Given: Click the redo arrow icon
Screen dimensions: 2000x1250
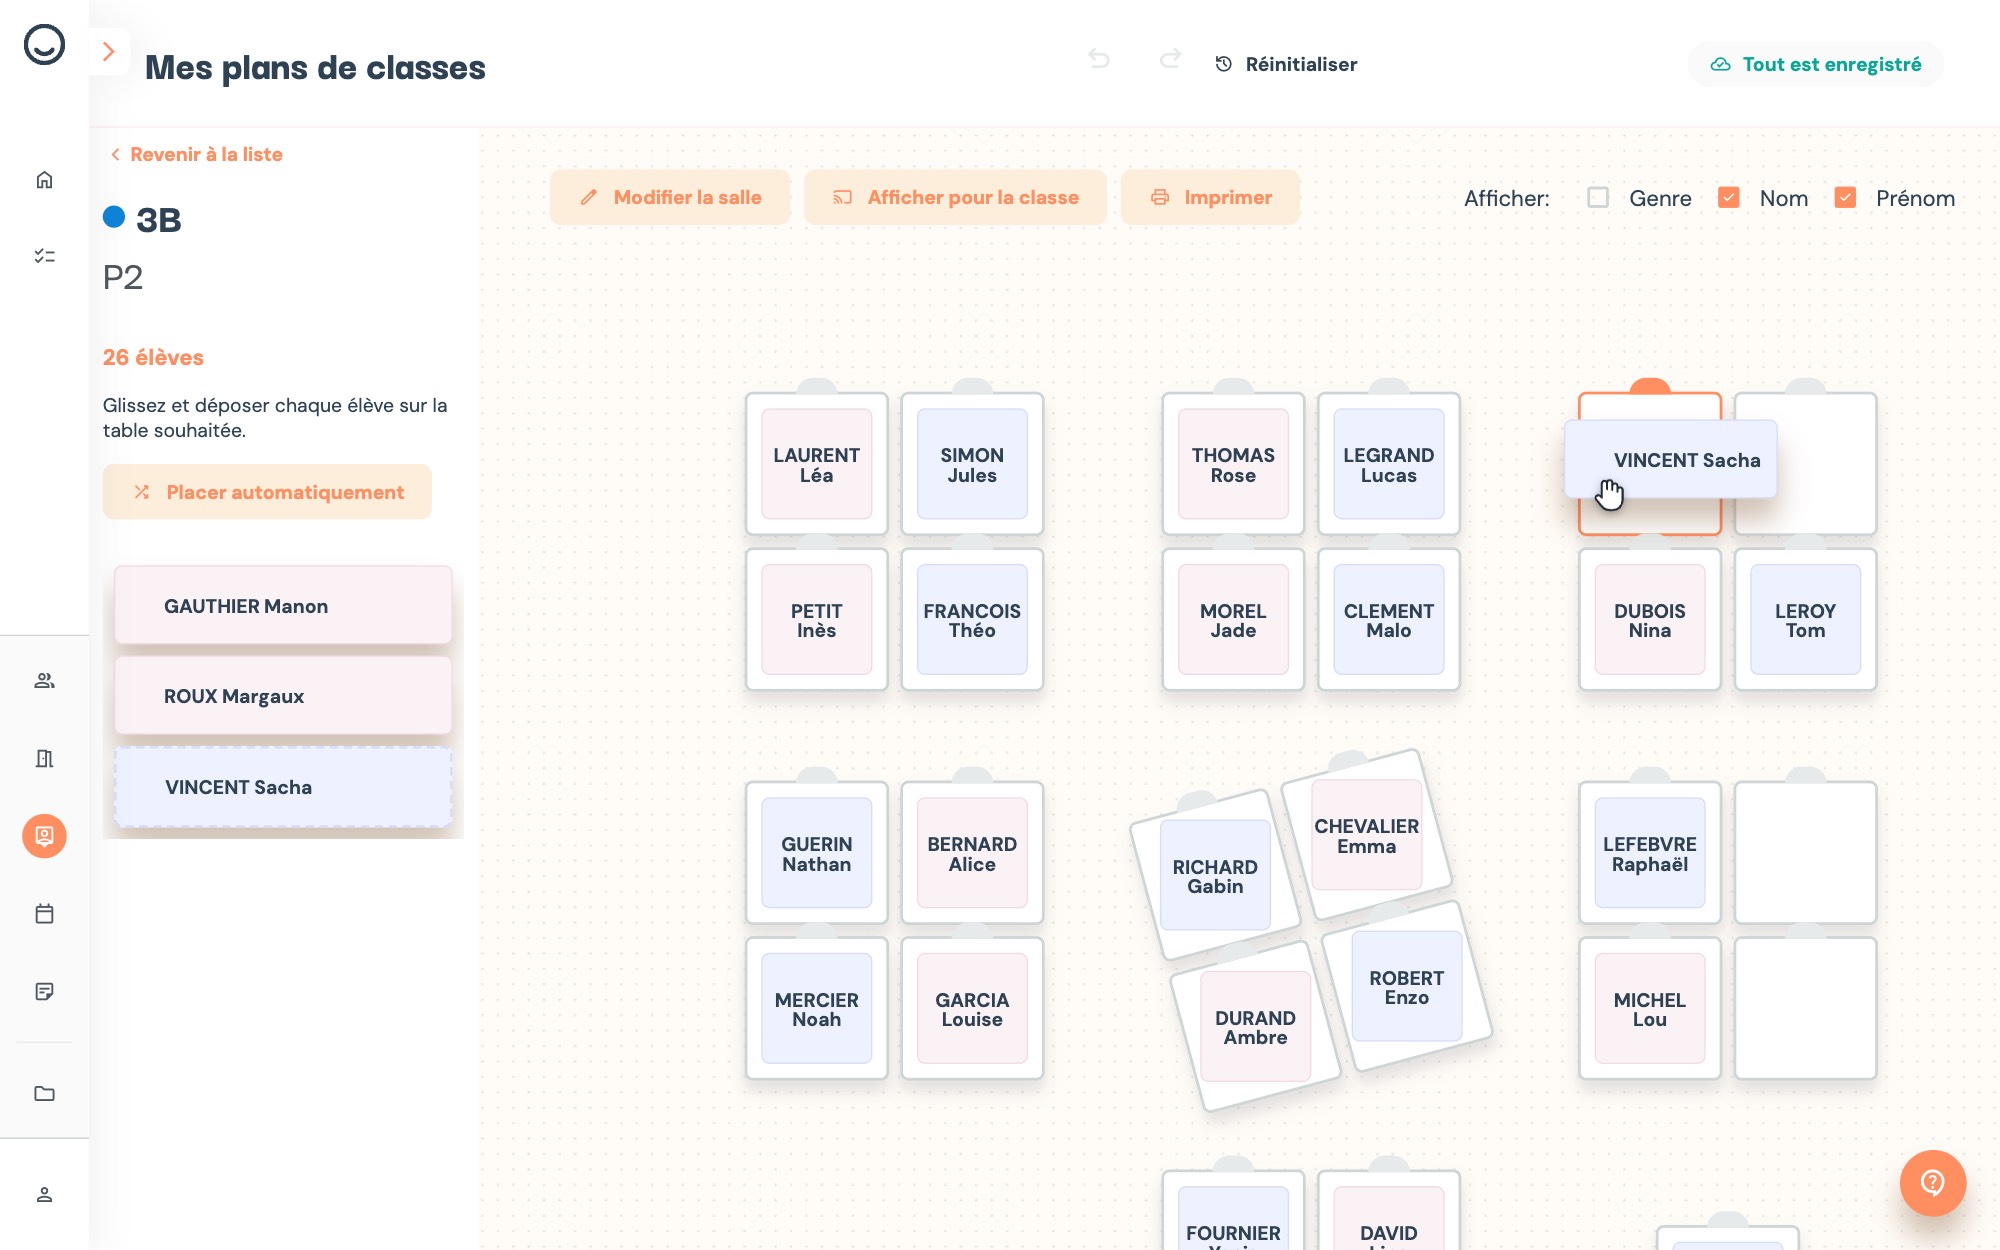Looking at the screenshot, I should [1170, 59].
